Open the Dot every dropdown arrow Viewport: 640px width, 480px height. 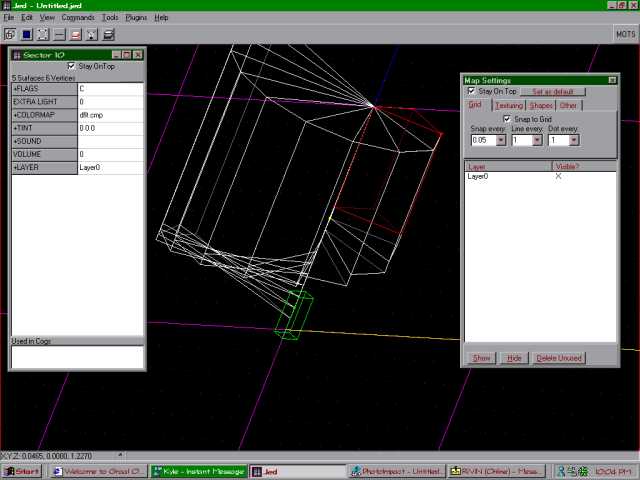click(574, 140)
